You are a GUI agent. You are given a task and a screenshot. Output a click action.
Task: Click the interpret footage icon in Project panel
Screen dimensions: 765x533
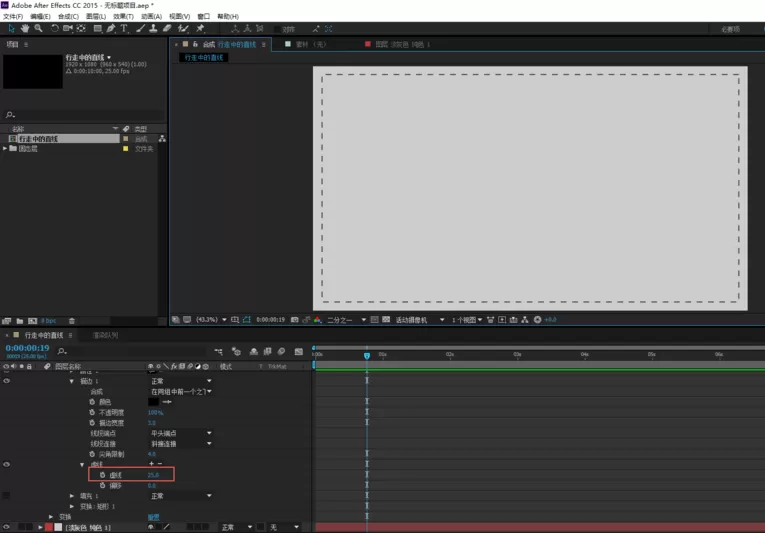(7, 321)
